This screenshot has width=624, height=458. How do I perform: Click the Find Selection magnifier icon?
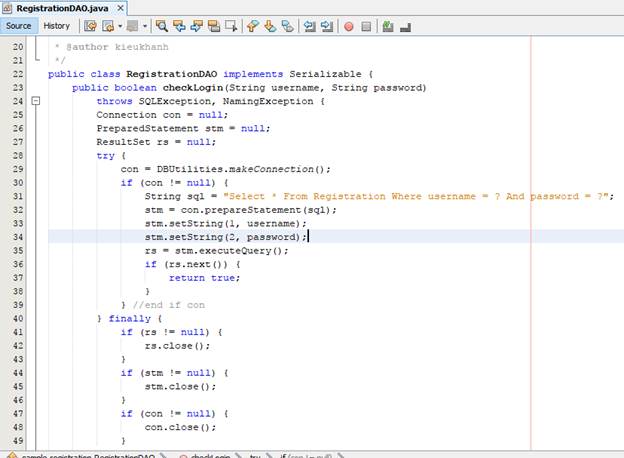pyautogui.click(x=162, y=26)
